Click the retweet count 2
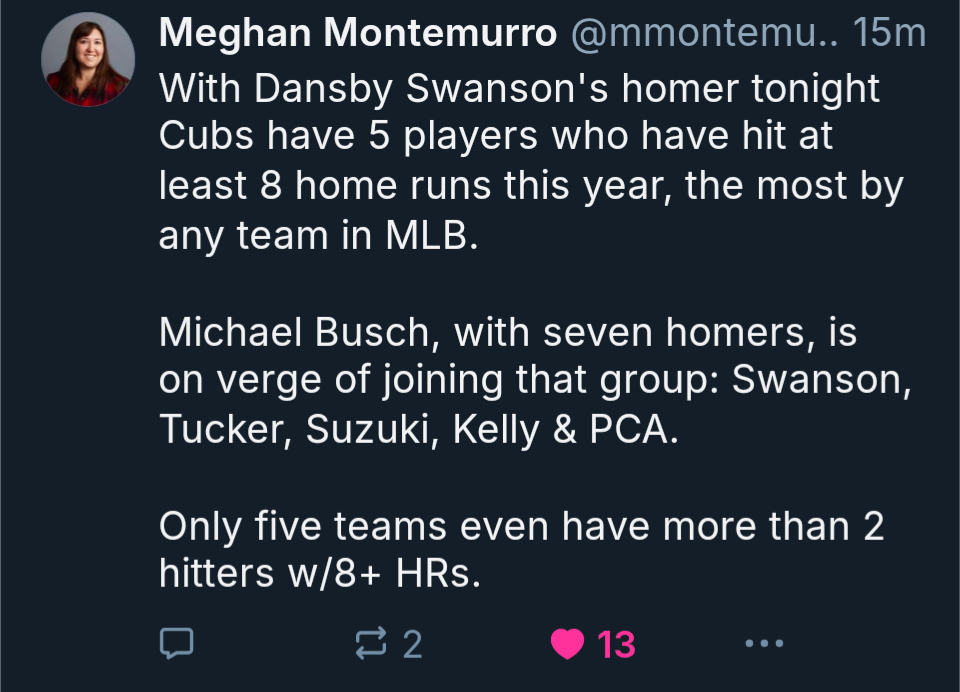Viewport: 960px width, 692px height. click(x=412, y=644)
